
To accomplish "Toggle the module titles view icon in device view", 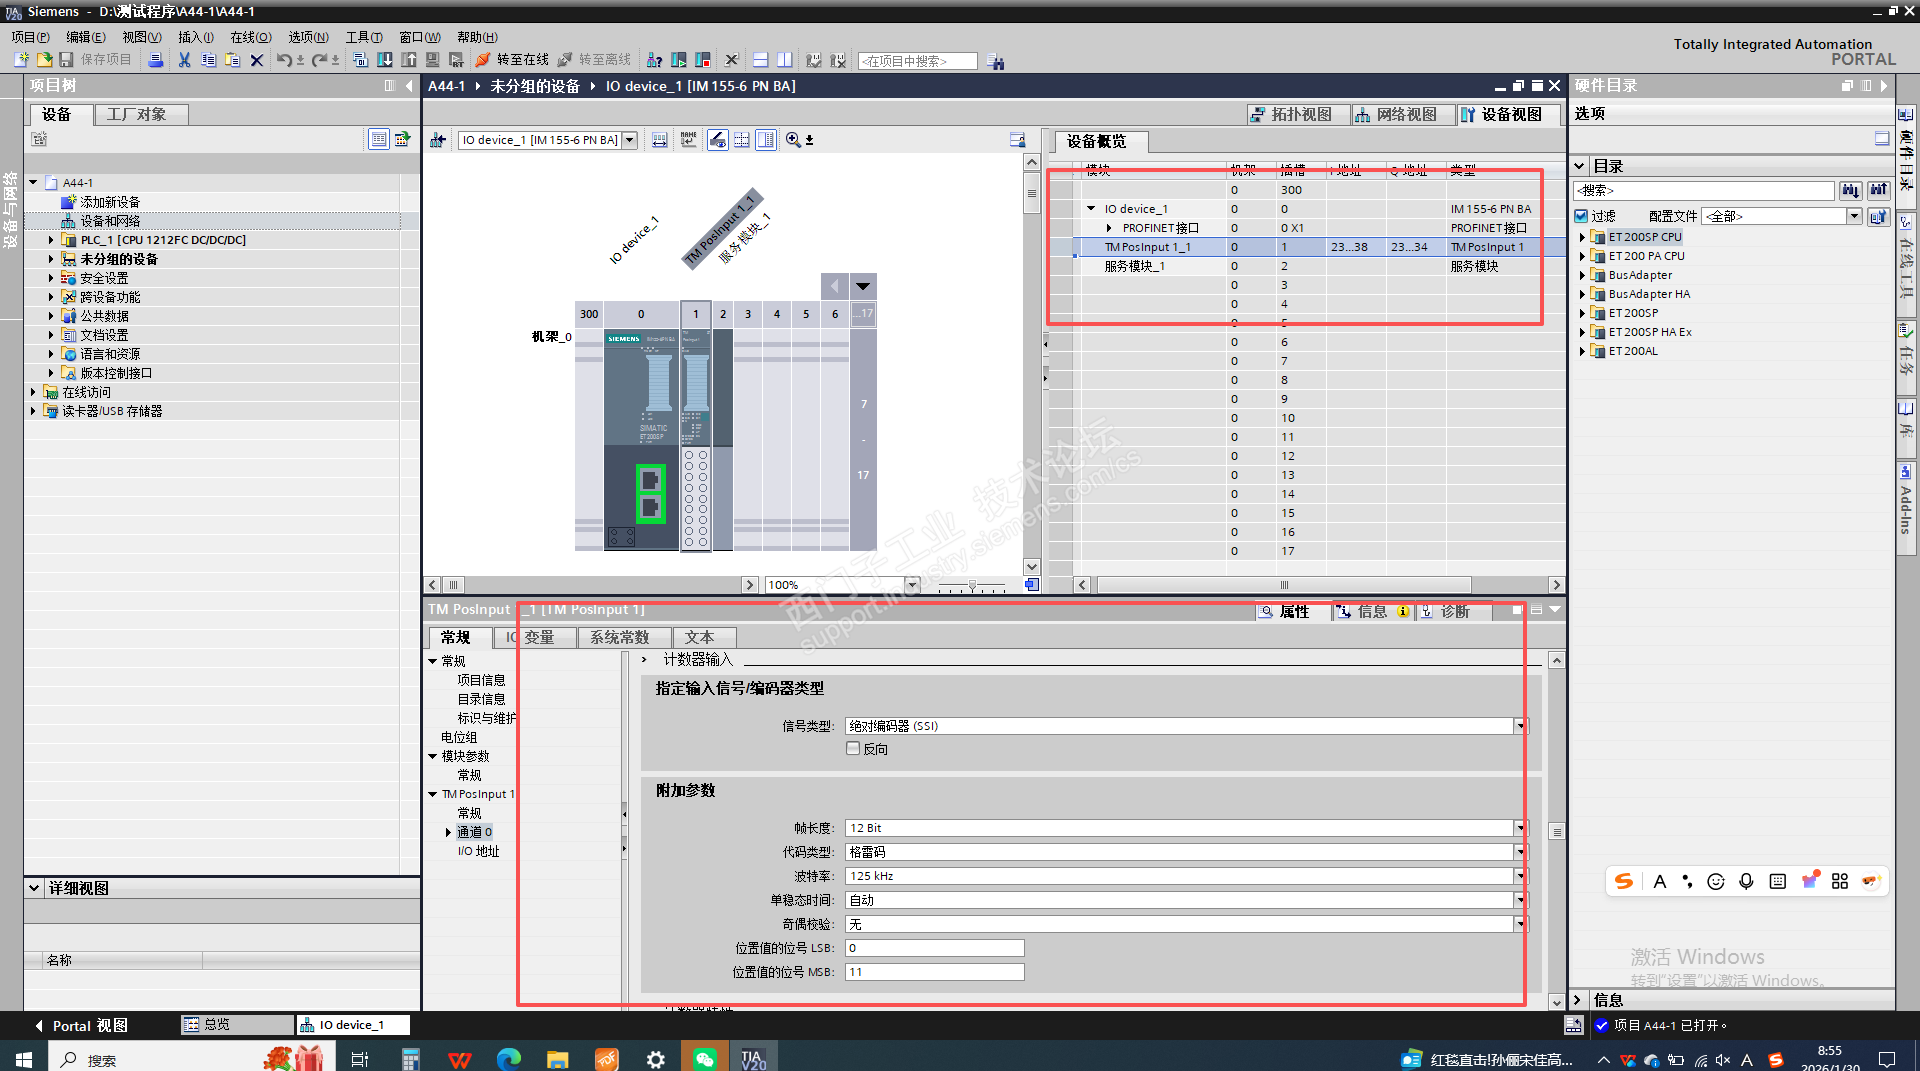I will 766,140.
